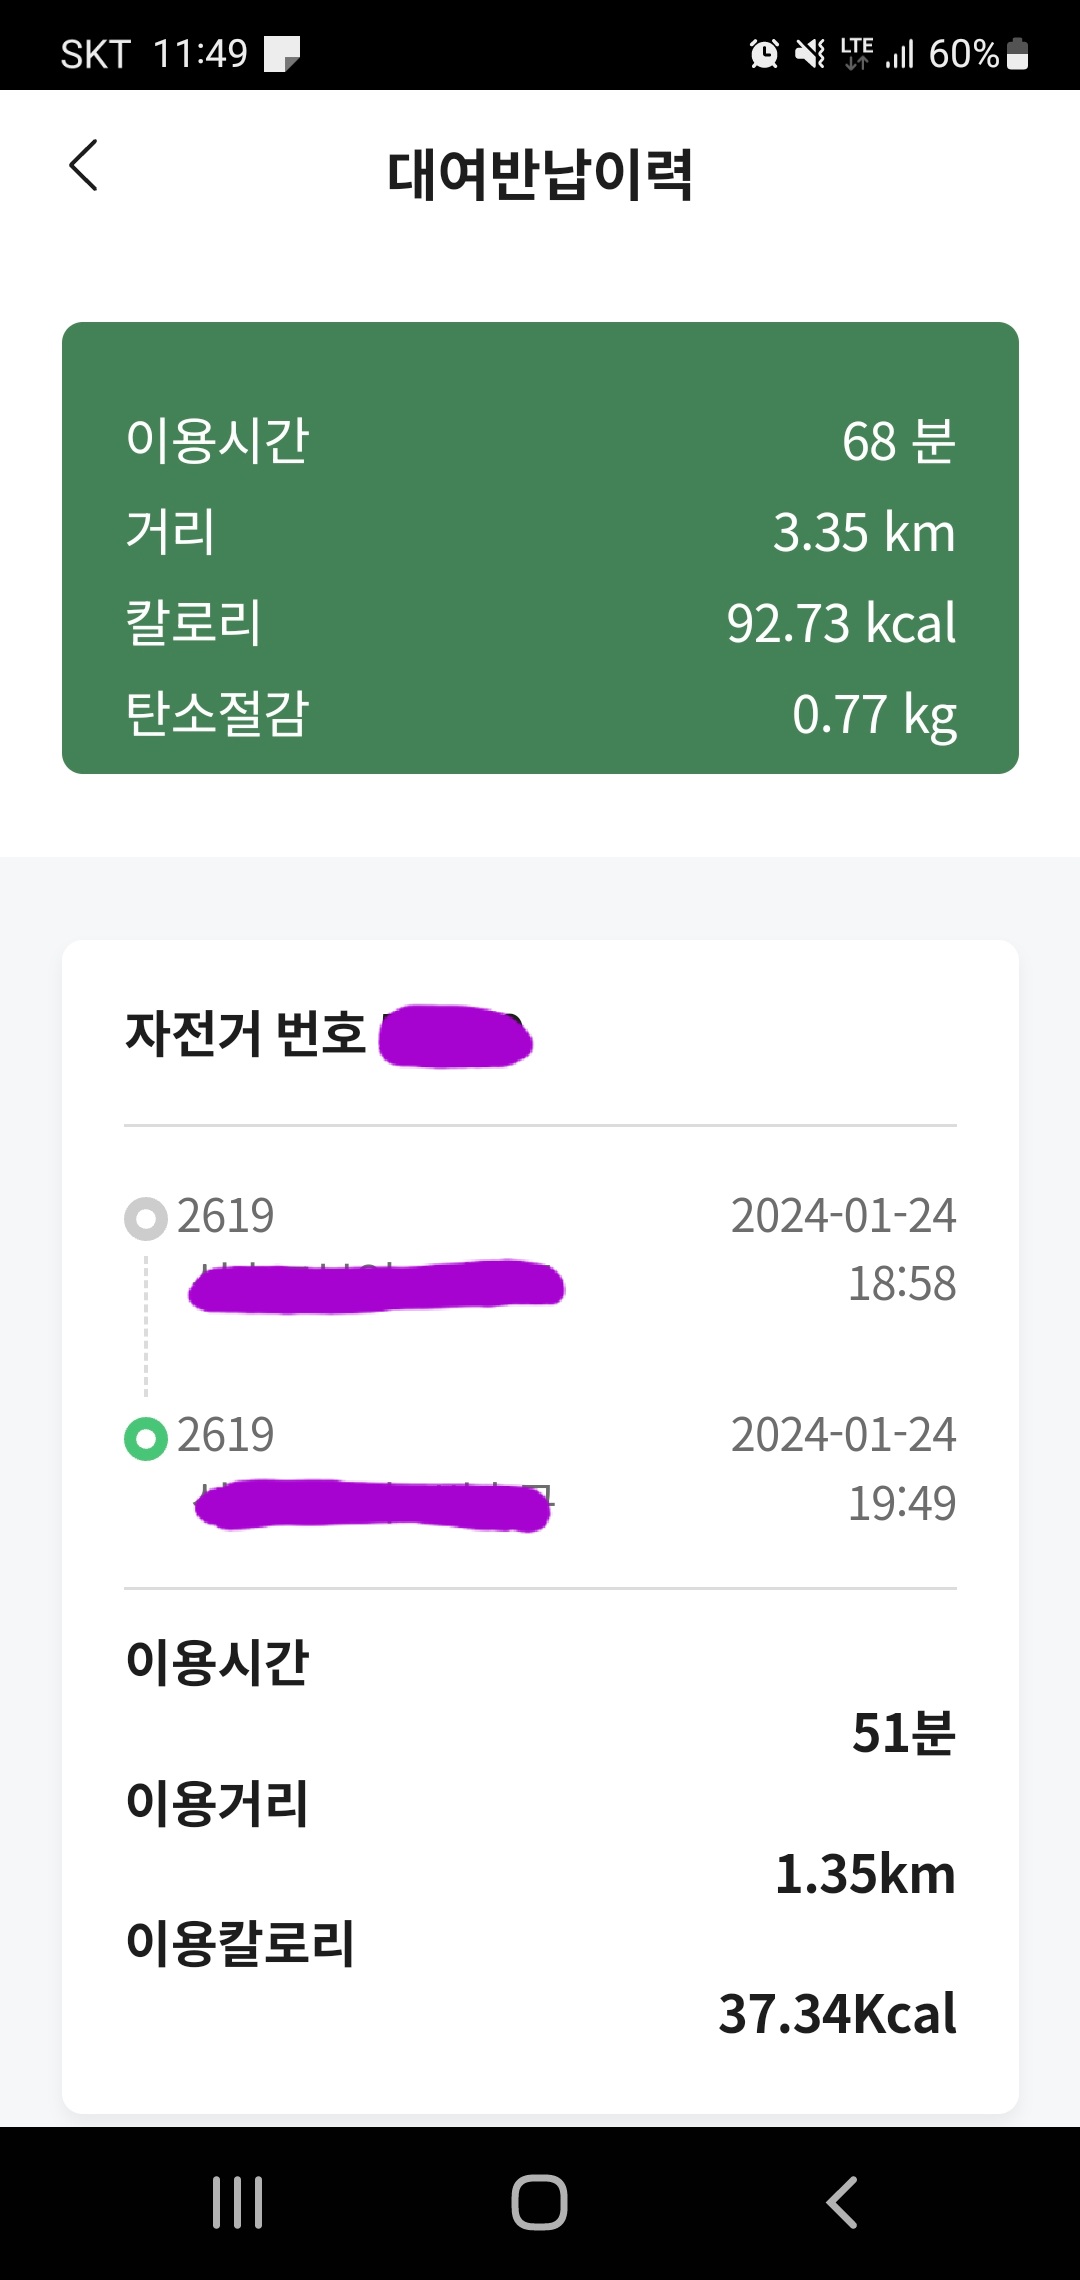Tap the green return circle marker
Image resolution: width=1080 pixels, height=2280 pixels.
click(146, 1438)
